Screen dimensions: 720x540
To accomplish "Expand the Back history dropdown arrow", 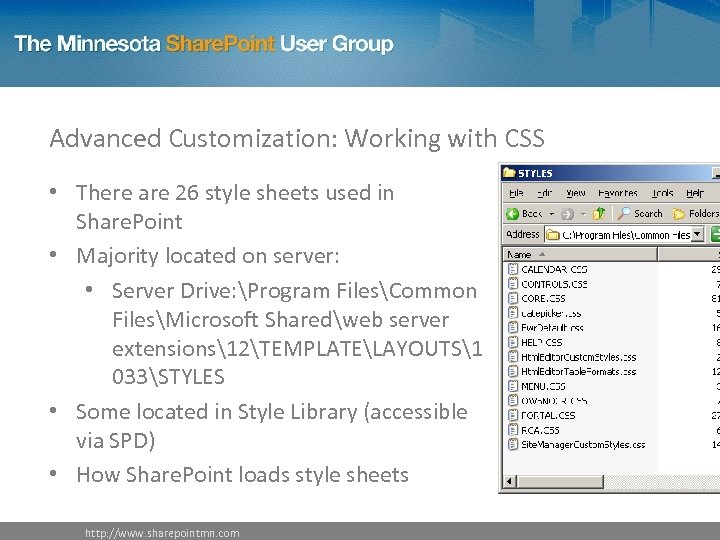I will point(552,214).
